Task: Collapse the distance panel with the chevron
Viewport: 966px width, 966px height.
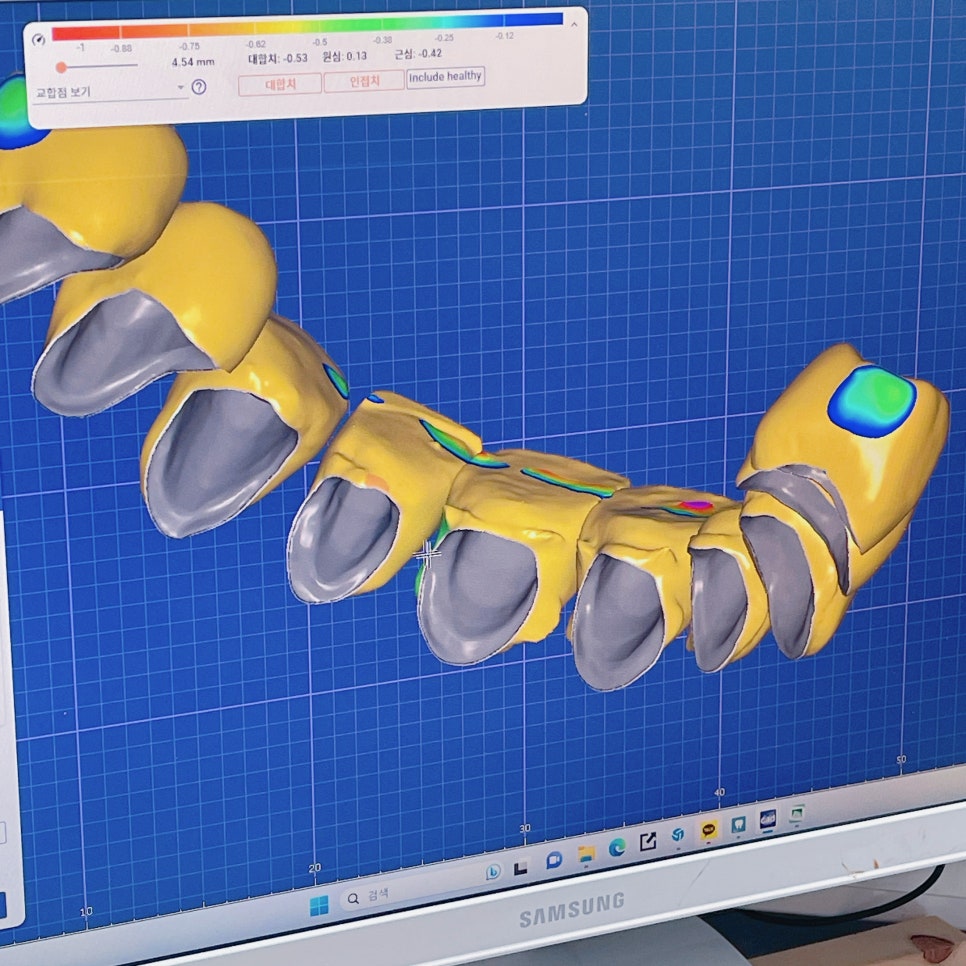Action: [x=573, y=25]
